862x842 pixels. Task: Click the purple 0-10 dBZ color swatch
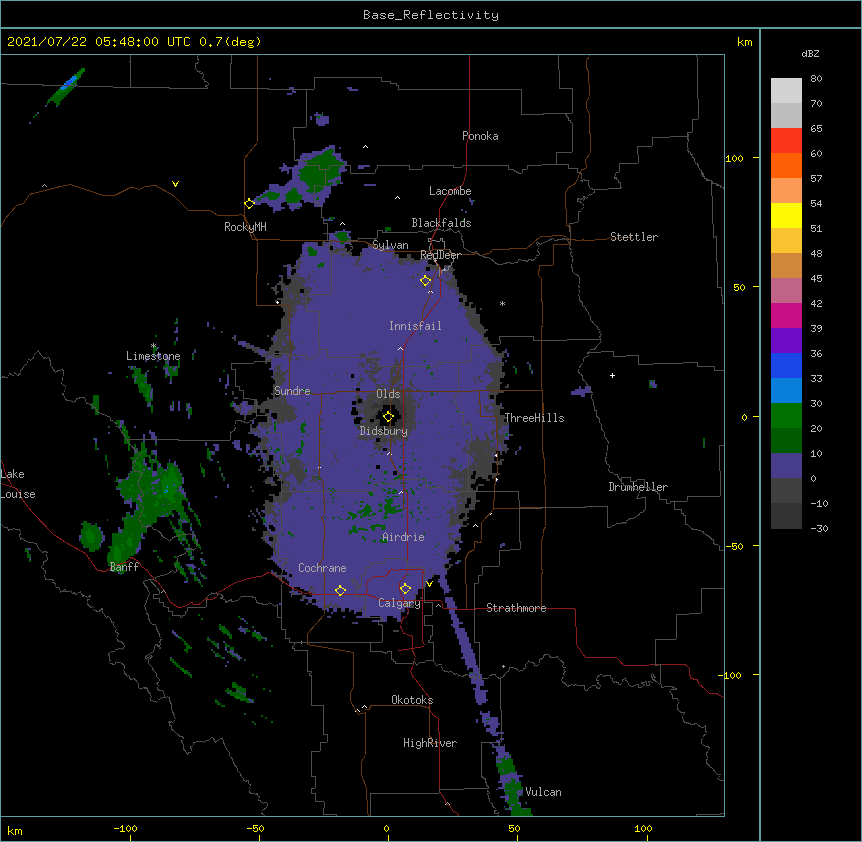(x=786, y=466)
